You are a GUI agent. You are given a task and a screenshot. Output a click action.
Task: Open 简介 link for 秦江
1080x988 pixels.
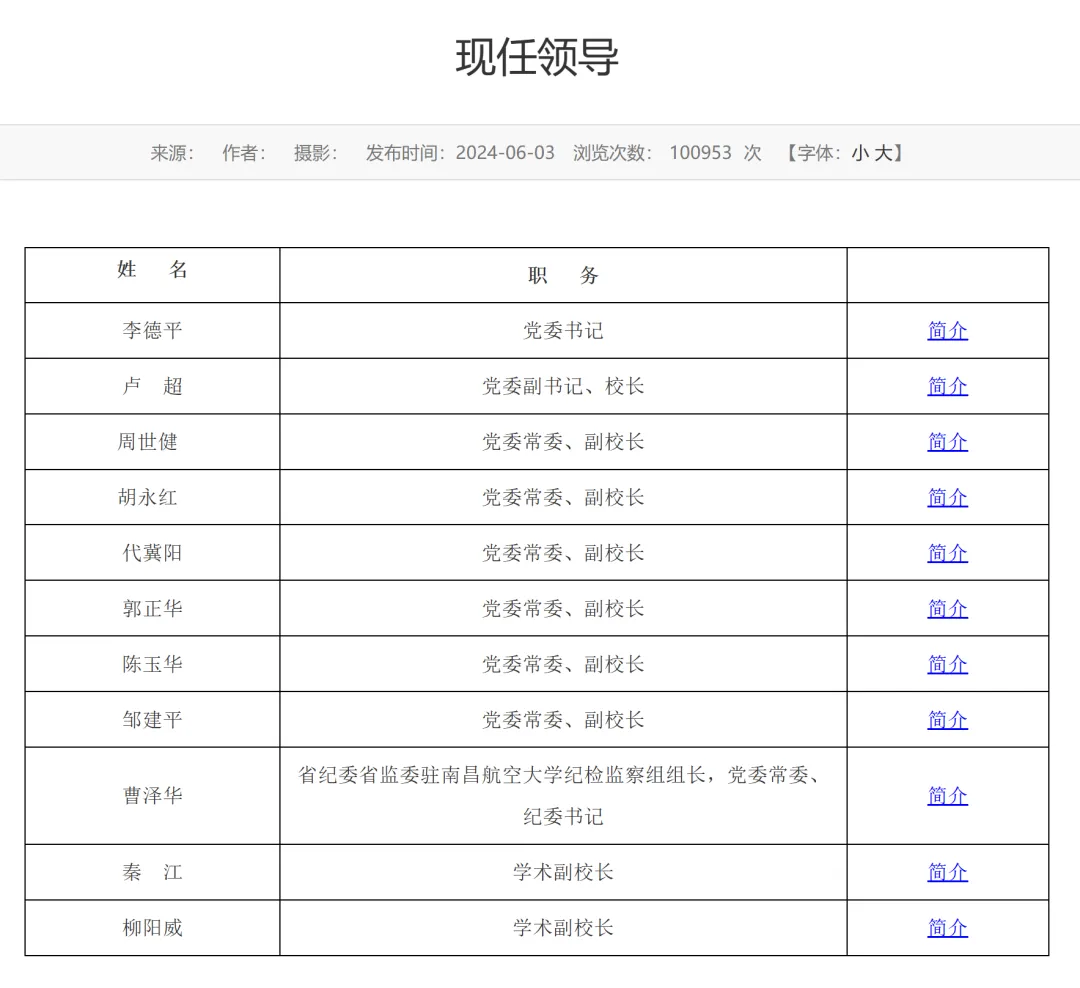[x=947, y=872]
